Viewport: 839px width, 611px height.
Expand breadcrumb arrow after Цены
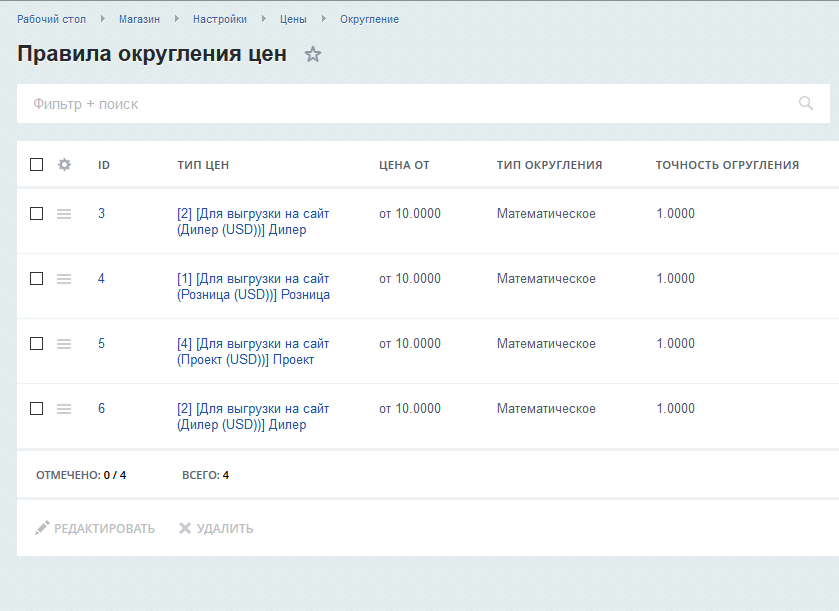[x=323, y=19]
